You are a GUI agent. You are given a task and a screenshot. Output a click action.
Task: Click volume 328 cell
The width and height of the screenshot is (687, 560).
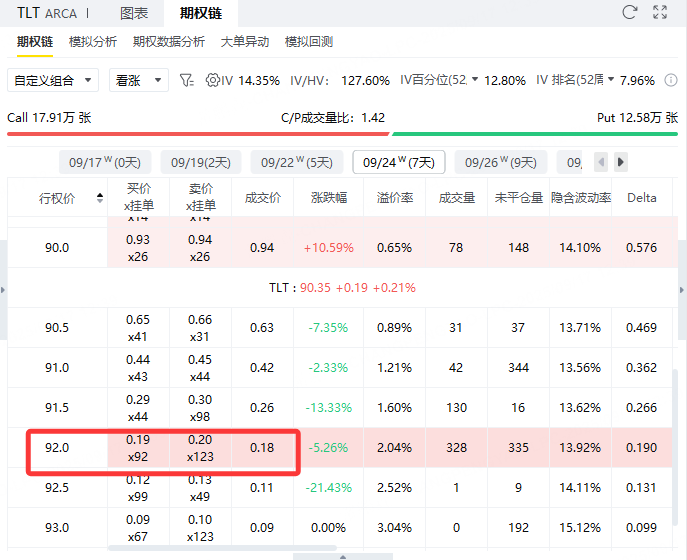tap(457, 448)
